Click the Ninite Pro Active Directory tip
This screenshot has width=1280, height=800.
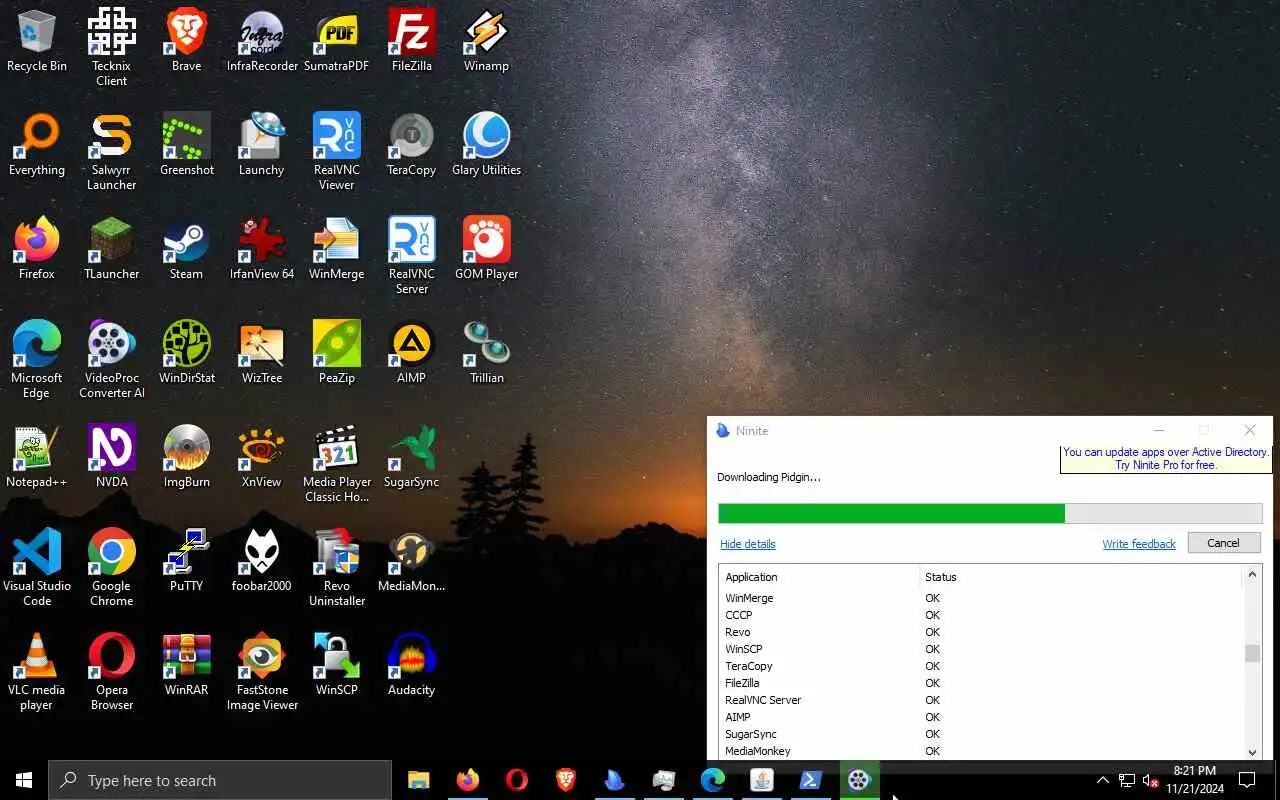pyautogui.click(x=1166, y=459)
